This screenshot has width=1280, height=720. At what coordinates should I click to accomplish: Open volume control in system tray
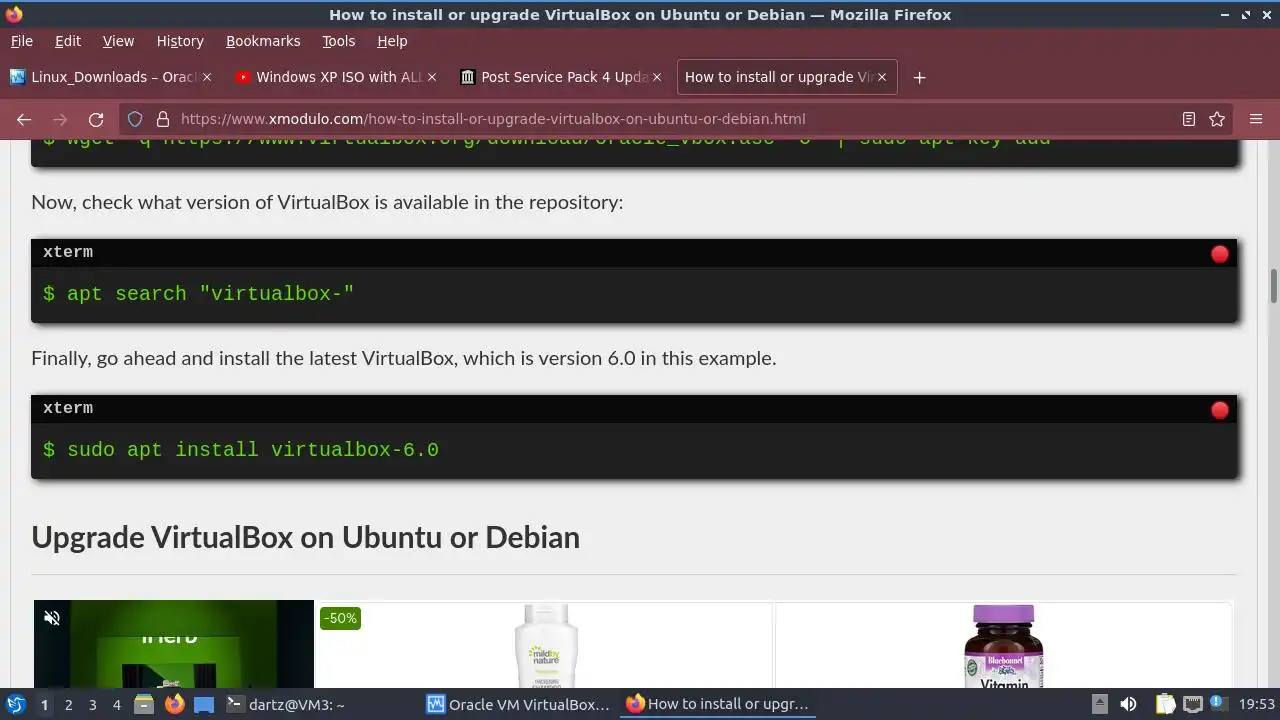[x=1128, y=704]
